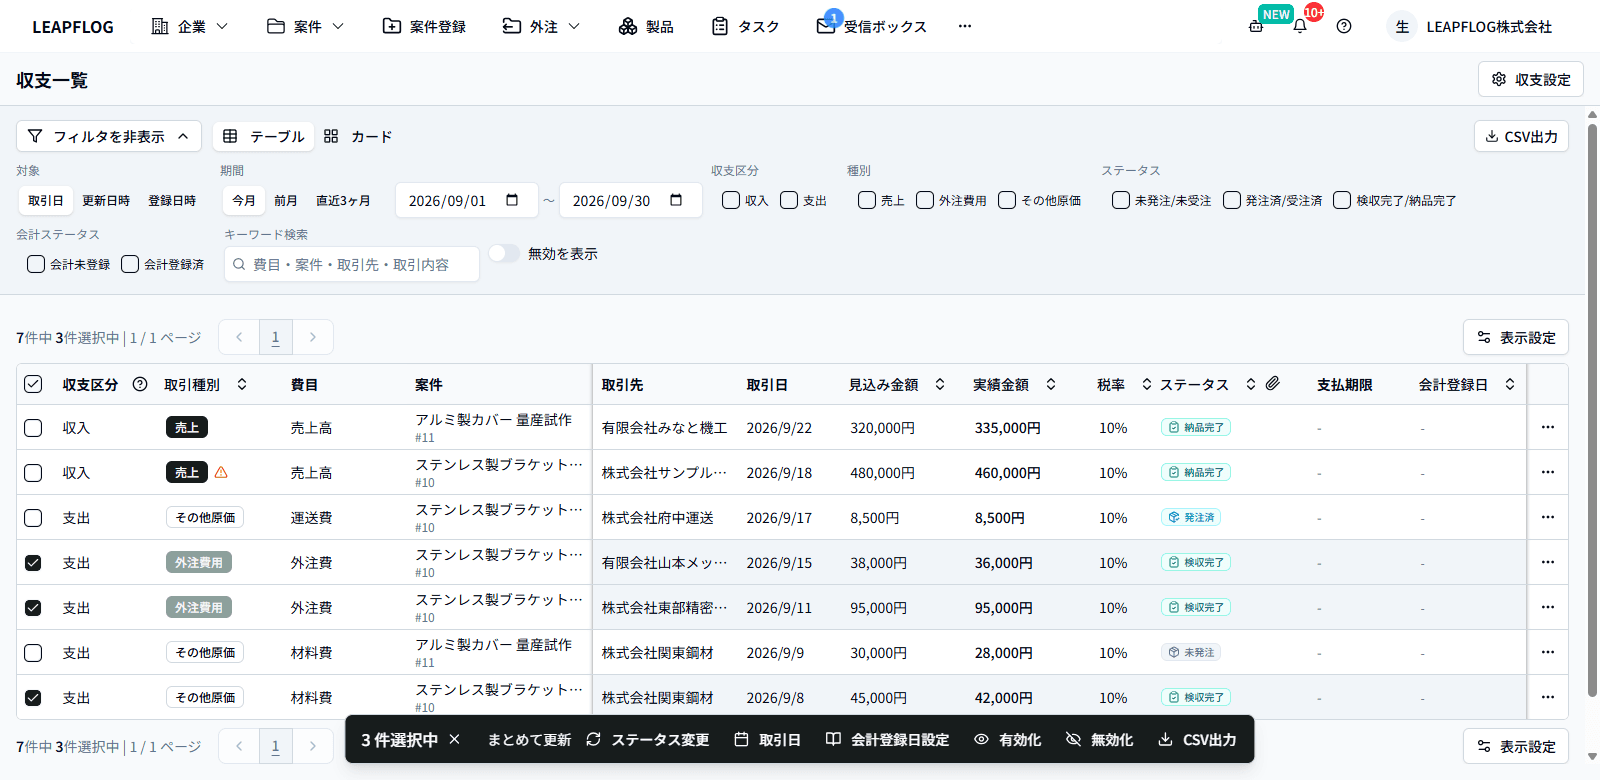
Task: Select the 更新日時 target option
Action: pos(106,200)
